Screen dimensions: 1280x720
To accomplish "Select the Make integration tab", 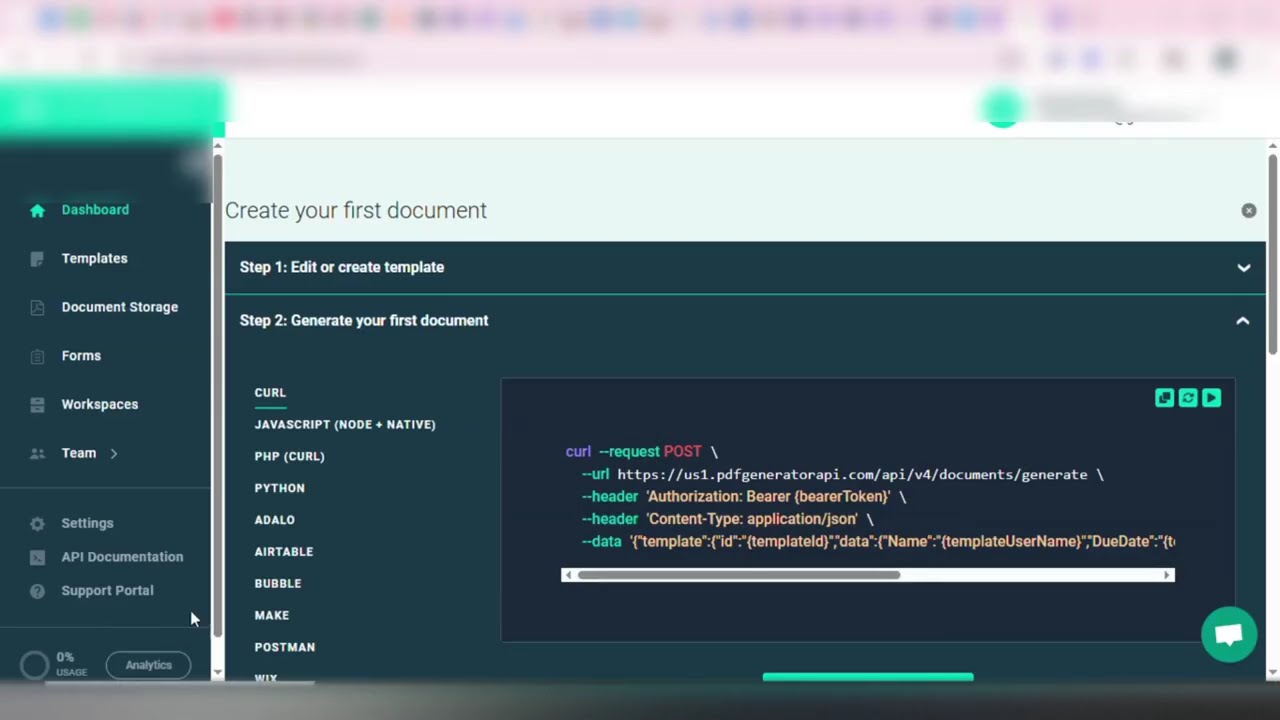I will point(271,616).
